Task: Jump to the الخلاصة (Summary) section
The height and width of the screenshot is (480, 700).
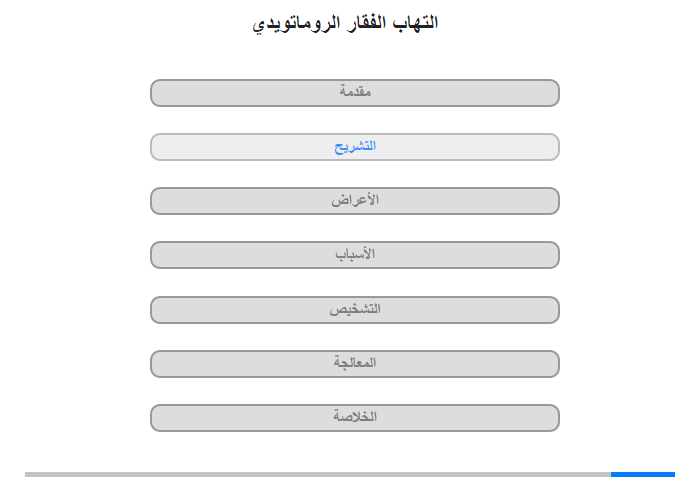Action: pos(355,417)
